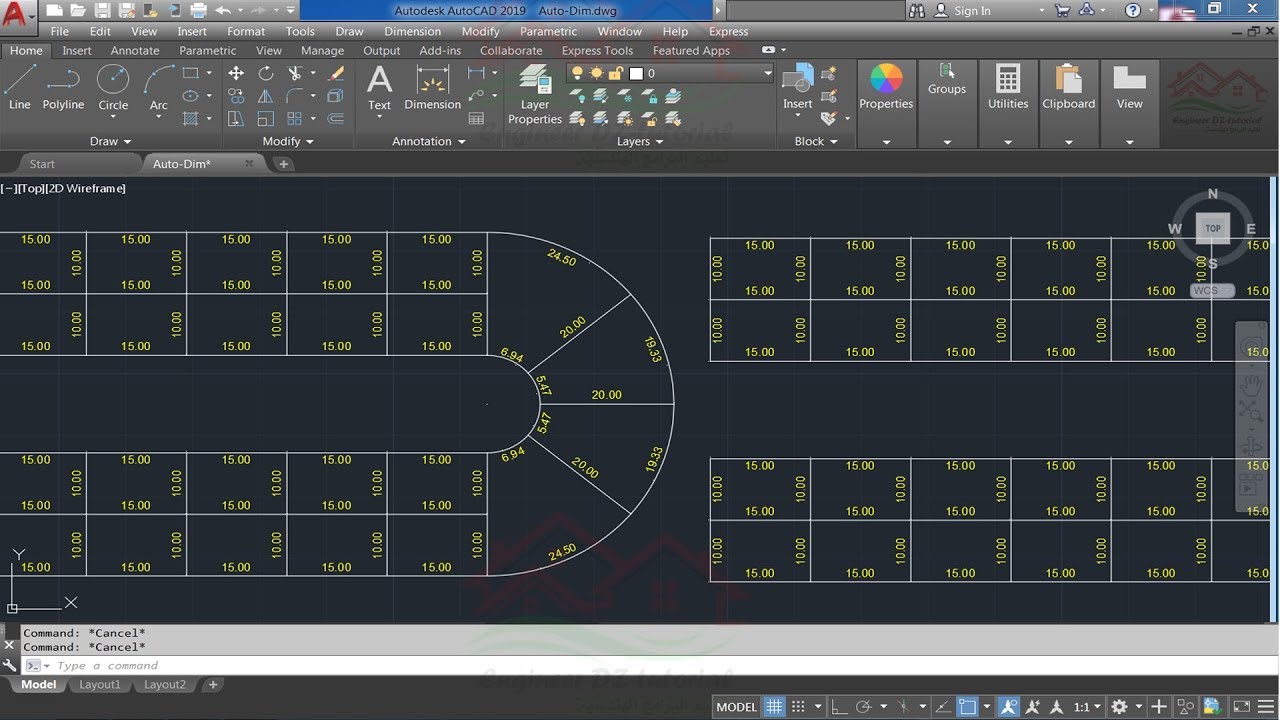
Task: Click the Trim scissors icon
Action: (295, 73)
